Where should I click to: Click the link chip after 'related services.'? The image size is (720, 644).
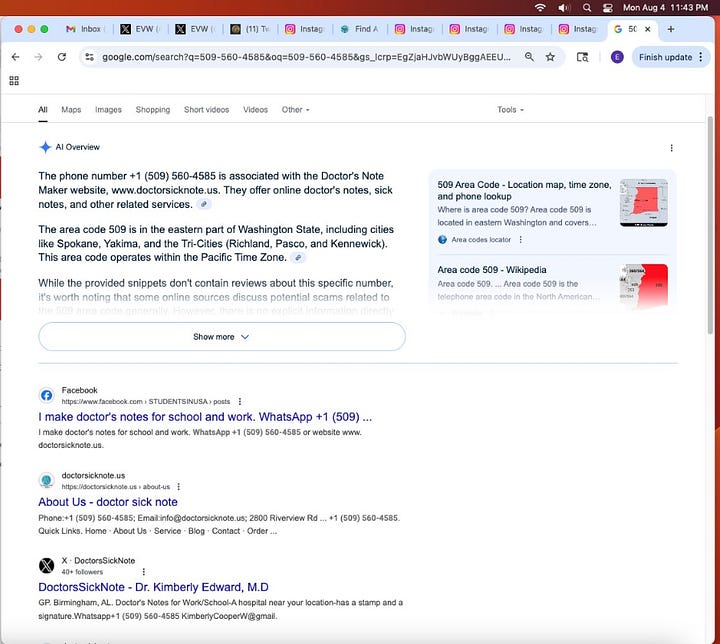pos(204,204)
